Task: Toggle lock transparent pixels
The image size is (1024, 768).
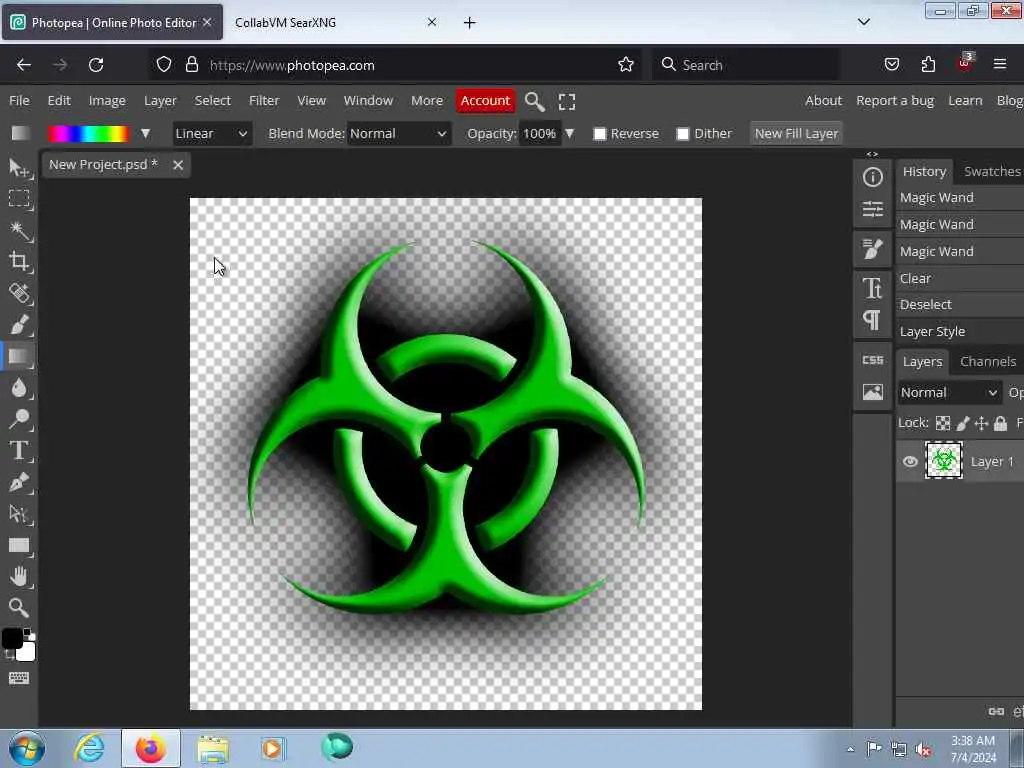Action: click(x=942, y=423)
